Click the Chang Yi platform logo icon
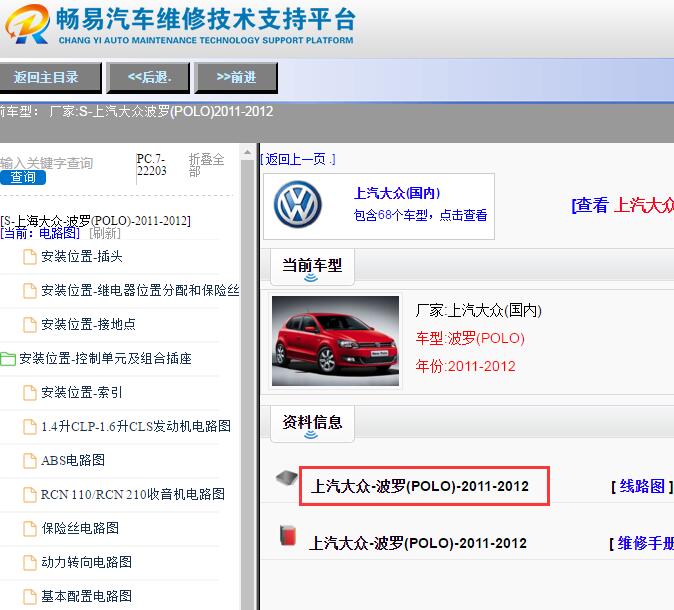Image resolution: width=674 pixels, height=610 pixels. coord(28,24)
